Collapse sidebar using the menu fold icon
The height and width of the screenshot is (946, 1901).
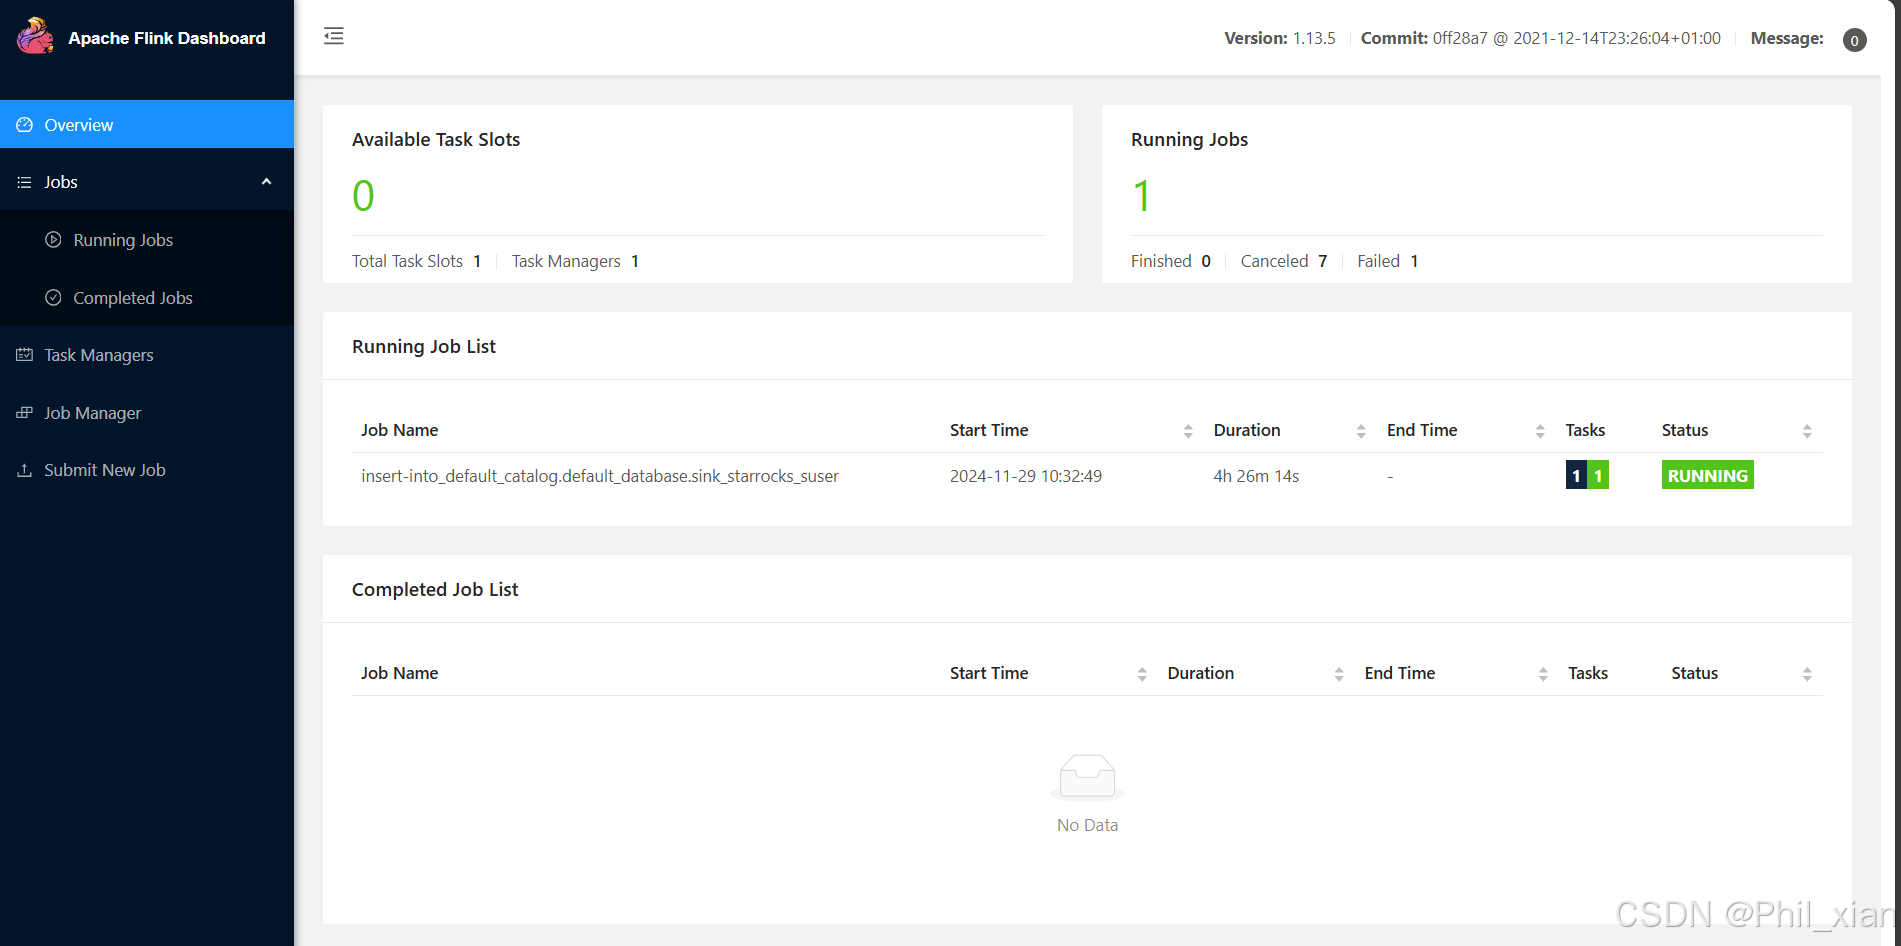pyautogui.click(x=334, y=37)
